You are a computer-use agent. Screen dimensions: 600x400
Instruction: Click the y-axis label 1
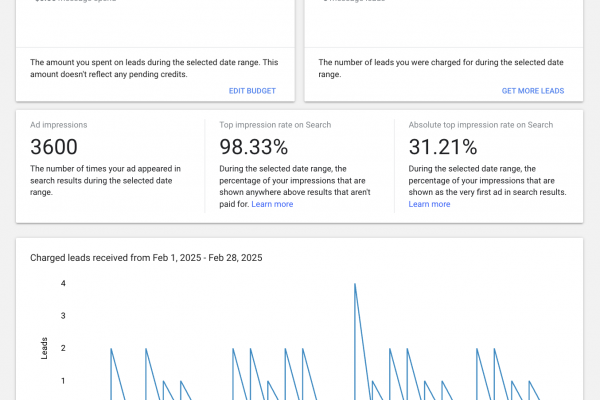[62, 381]
